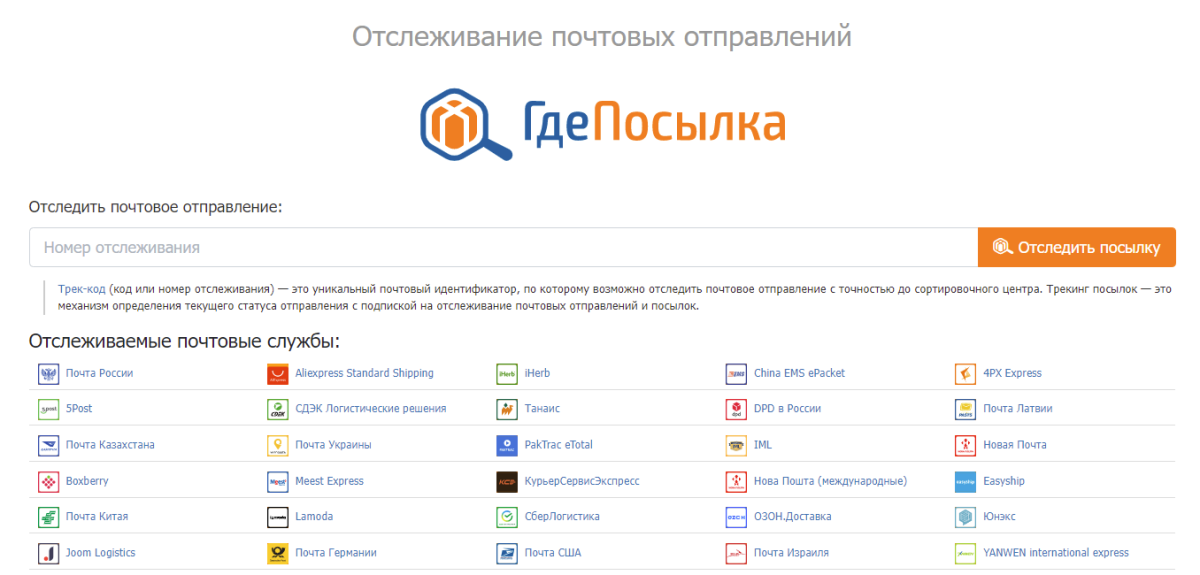Click the Отследить посылку button
1200x575 pixels.
(x=1077, y=247)
